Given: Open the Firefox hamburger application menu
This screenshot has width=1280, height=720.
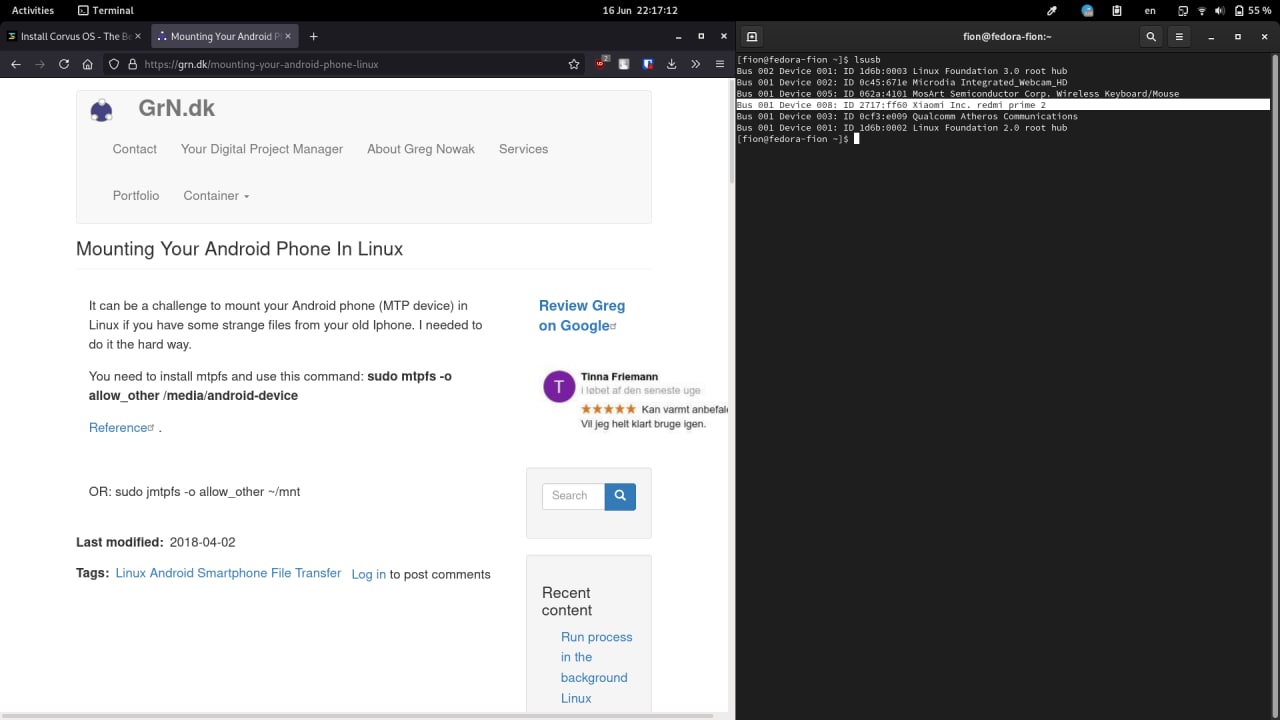Looking at the screenshot, I should (720, 64).
